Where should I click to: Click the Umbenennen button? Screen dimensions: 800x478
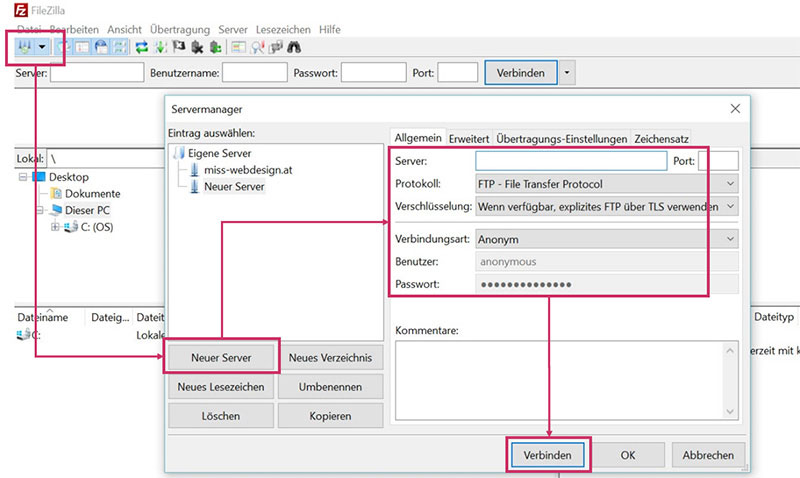click(330, 387)
